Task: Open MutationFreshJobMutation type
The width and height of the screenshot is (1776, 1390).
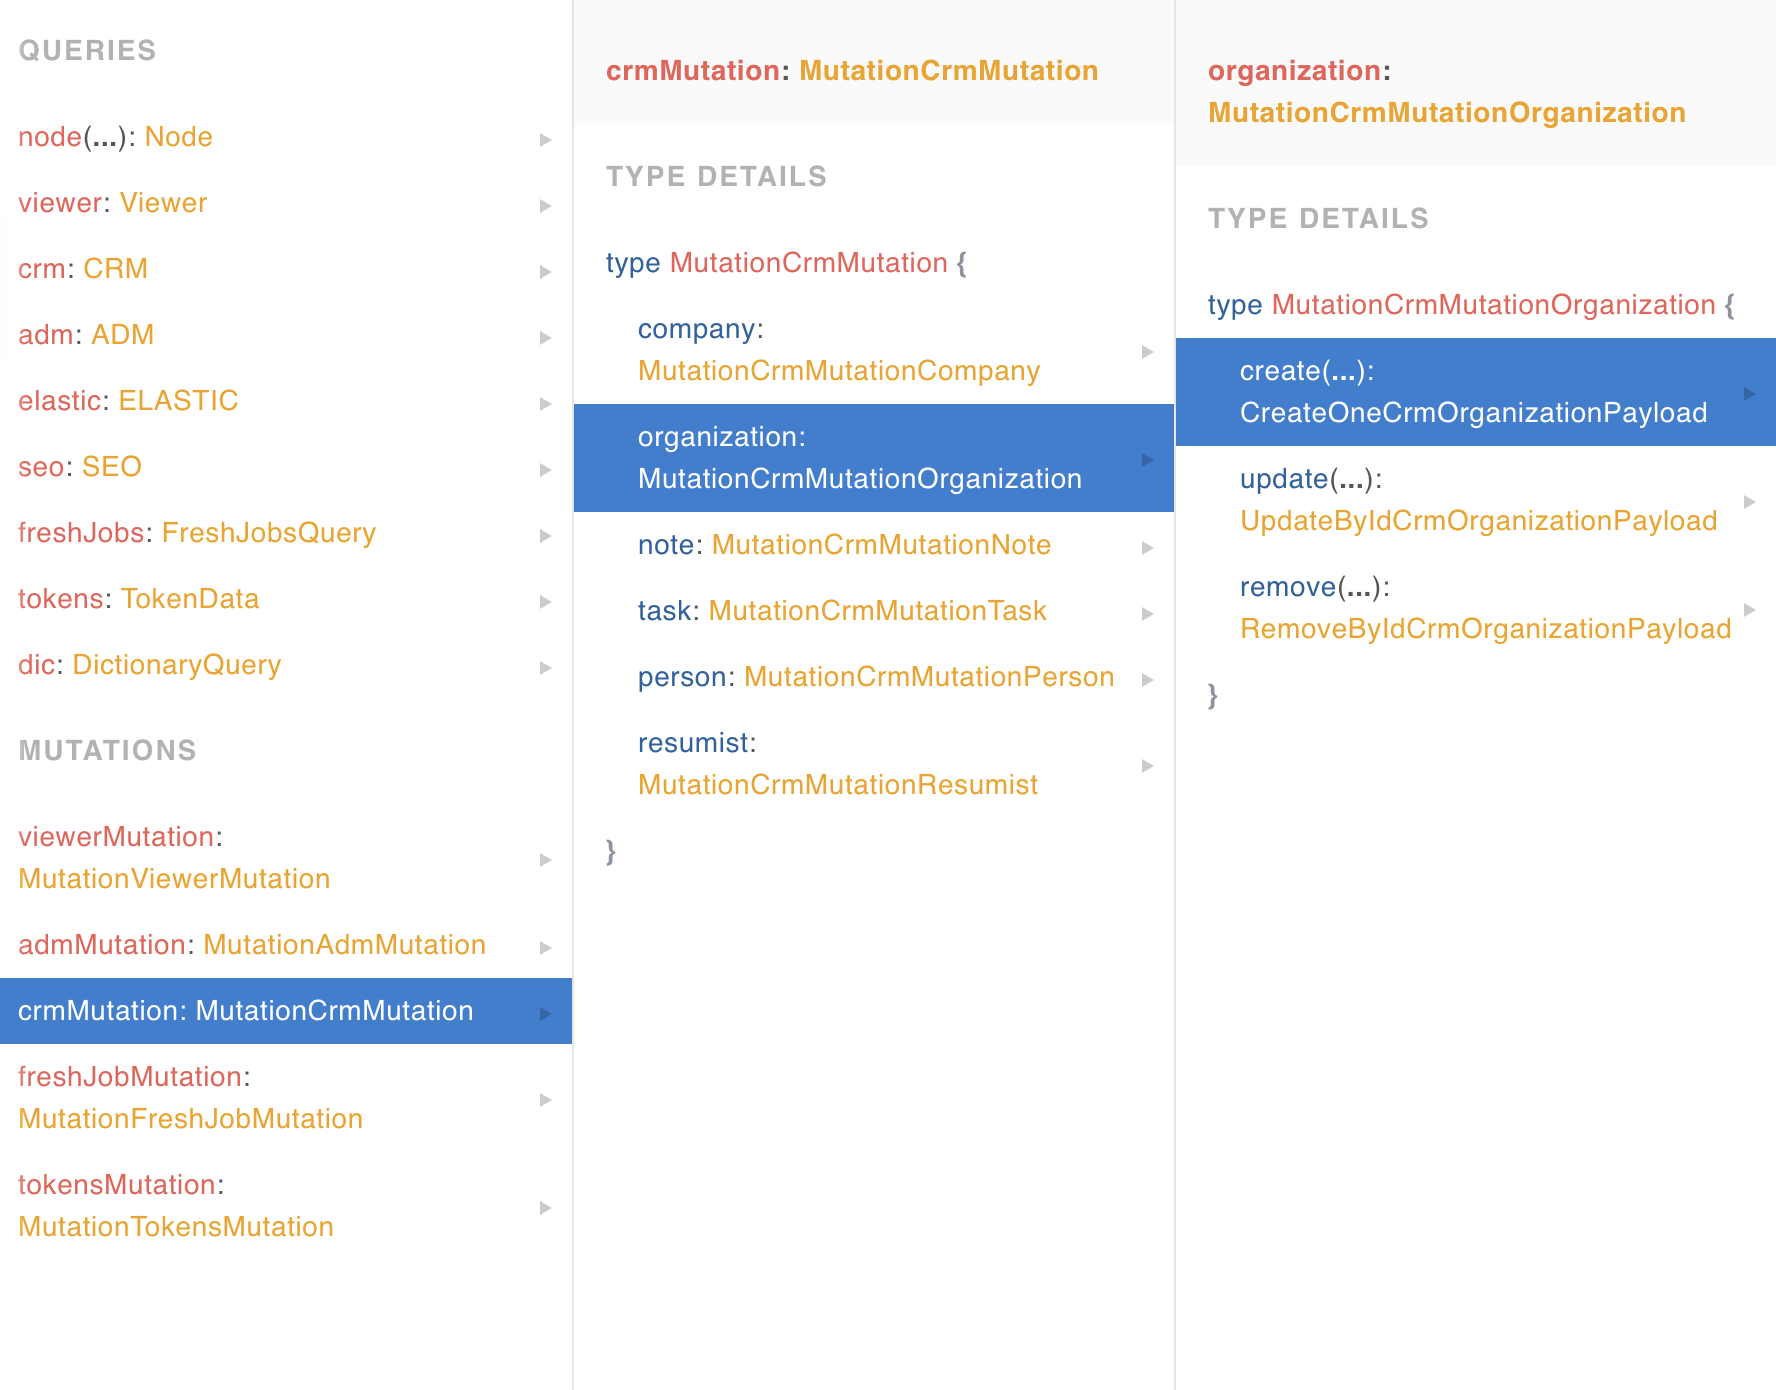Action: coord(190,1119)
